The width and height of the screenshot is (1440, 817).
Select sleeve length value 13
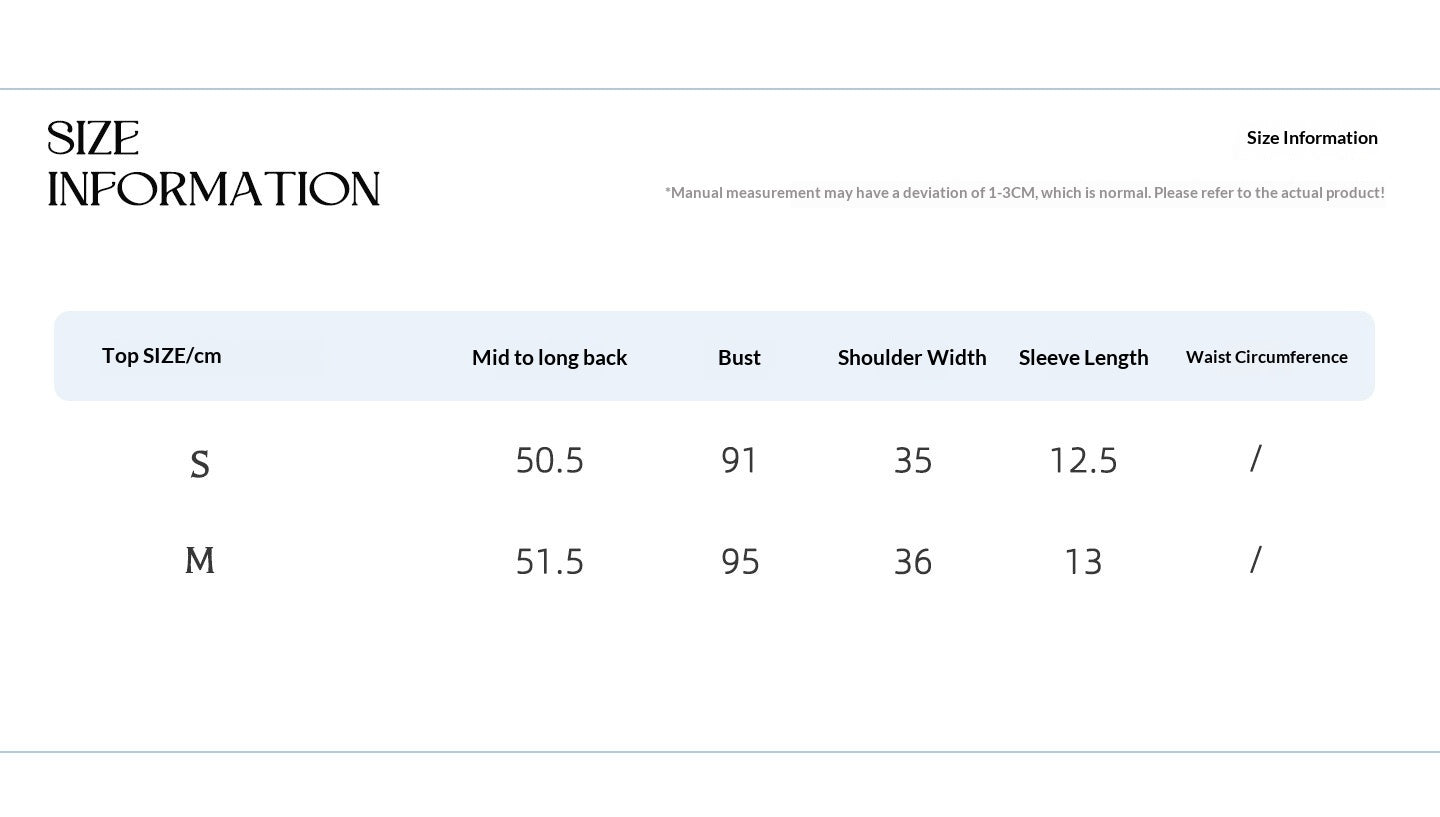pyautogui.click(x=1083, y=561)
